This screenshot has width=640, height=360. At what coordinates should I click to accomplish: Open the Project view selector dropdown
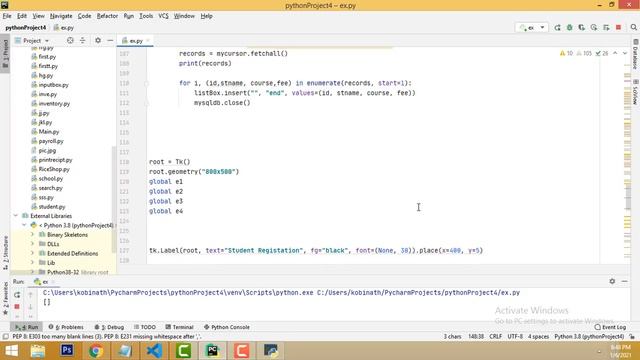tap(32, 40)
